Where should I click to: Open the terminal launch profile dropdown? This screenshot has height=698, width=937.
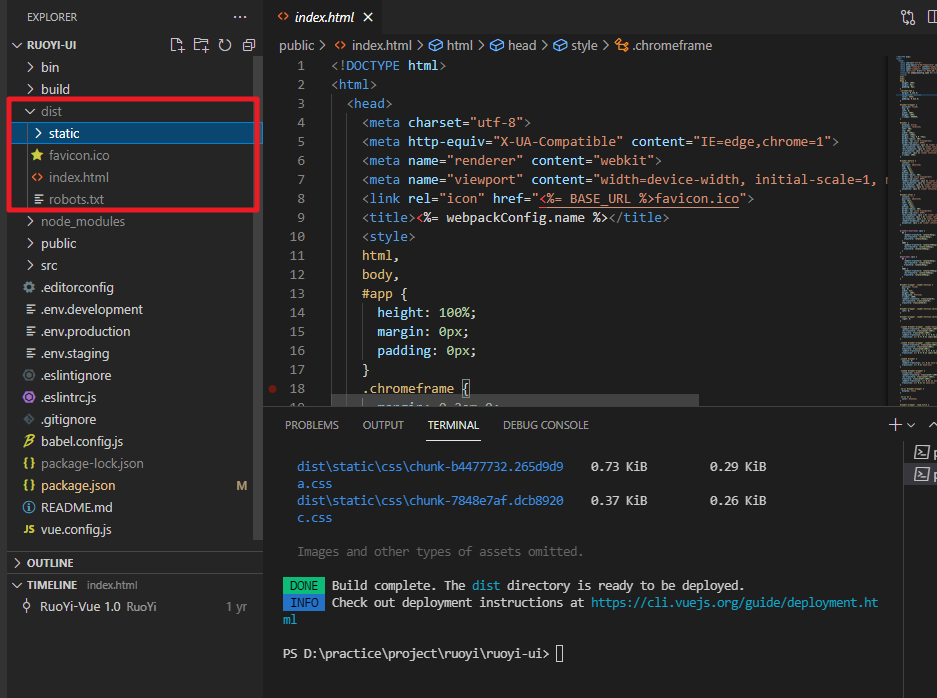click(911, 425)
